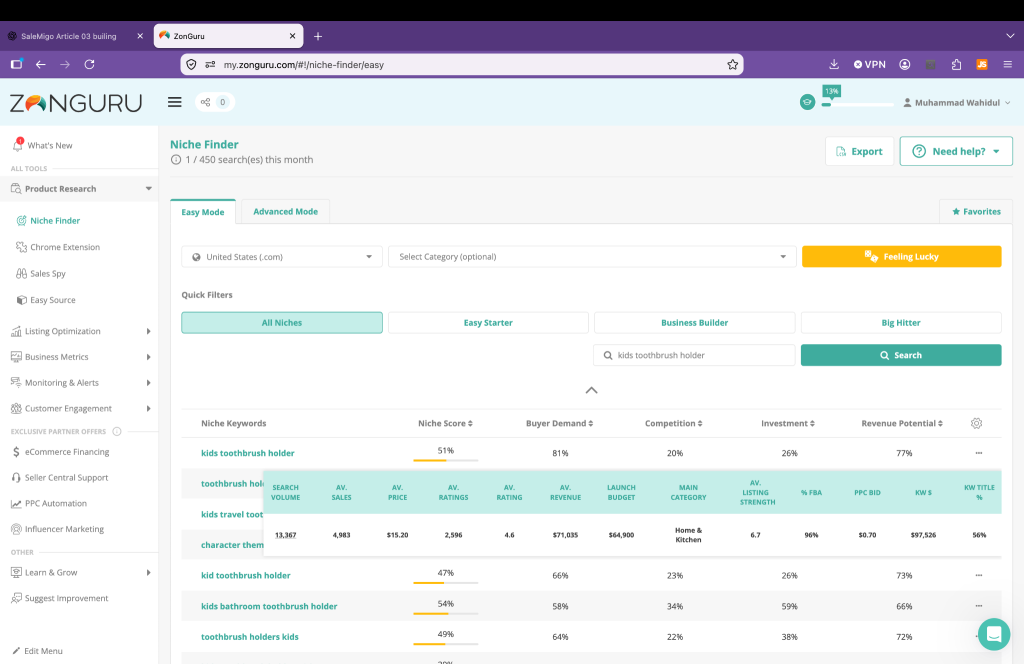This screenshot has width=1024, height=664.
Task: Switch to the Advanced Mode tab
Action: coord(285,212)
